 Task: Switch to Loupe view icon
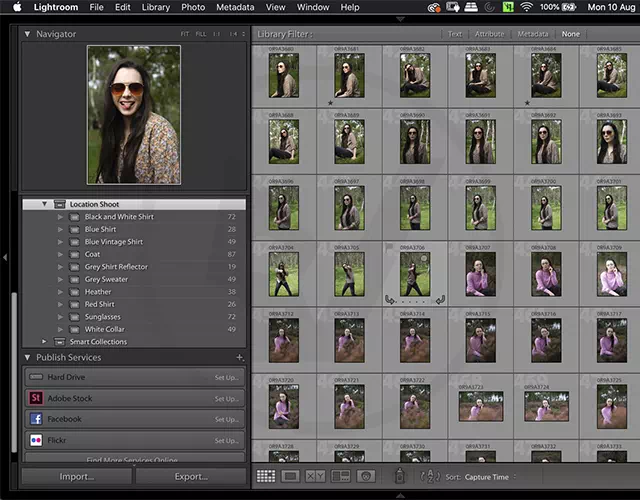(x=290, y=476)
